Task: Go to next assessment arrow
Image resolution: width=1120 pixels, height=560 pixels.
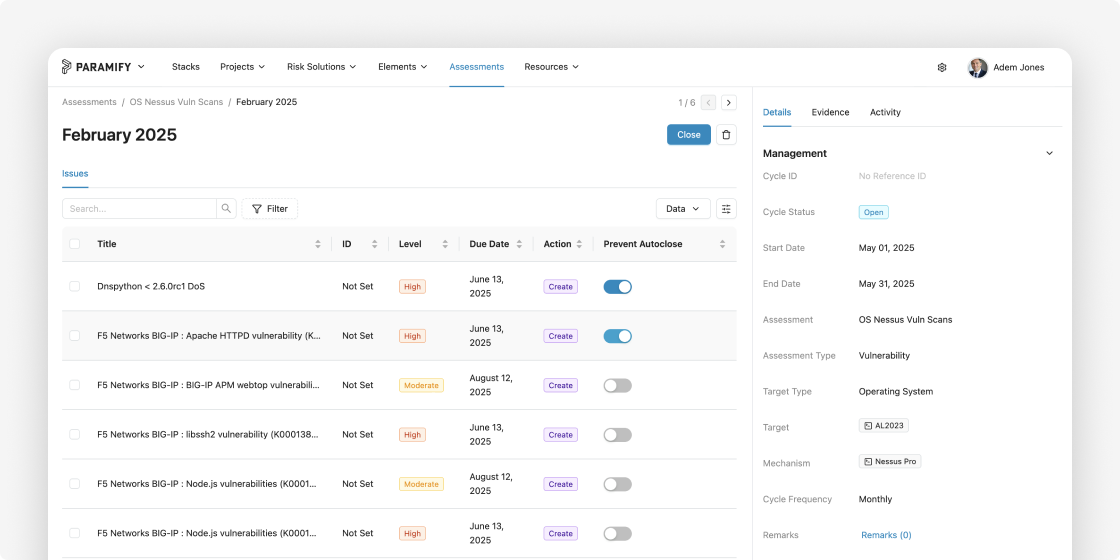Action: (x=729, y=103)
